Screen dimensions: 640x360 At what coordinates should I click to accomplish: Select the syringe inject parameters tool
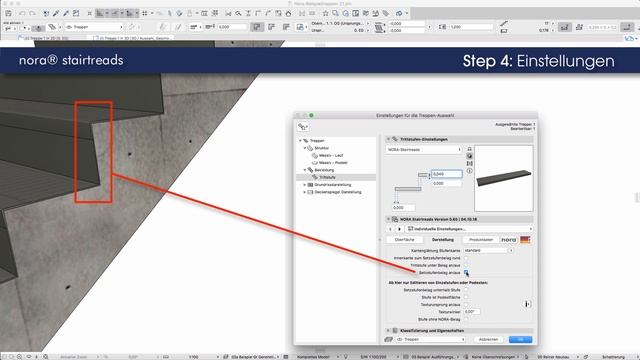pyautogui.click(x=66, y=13)
